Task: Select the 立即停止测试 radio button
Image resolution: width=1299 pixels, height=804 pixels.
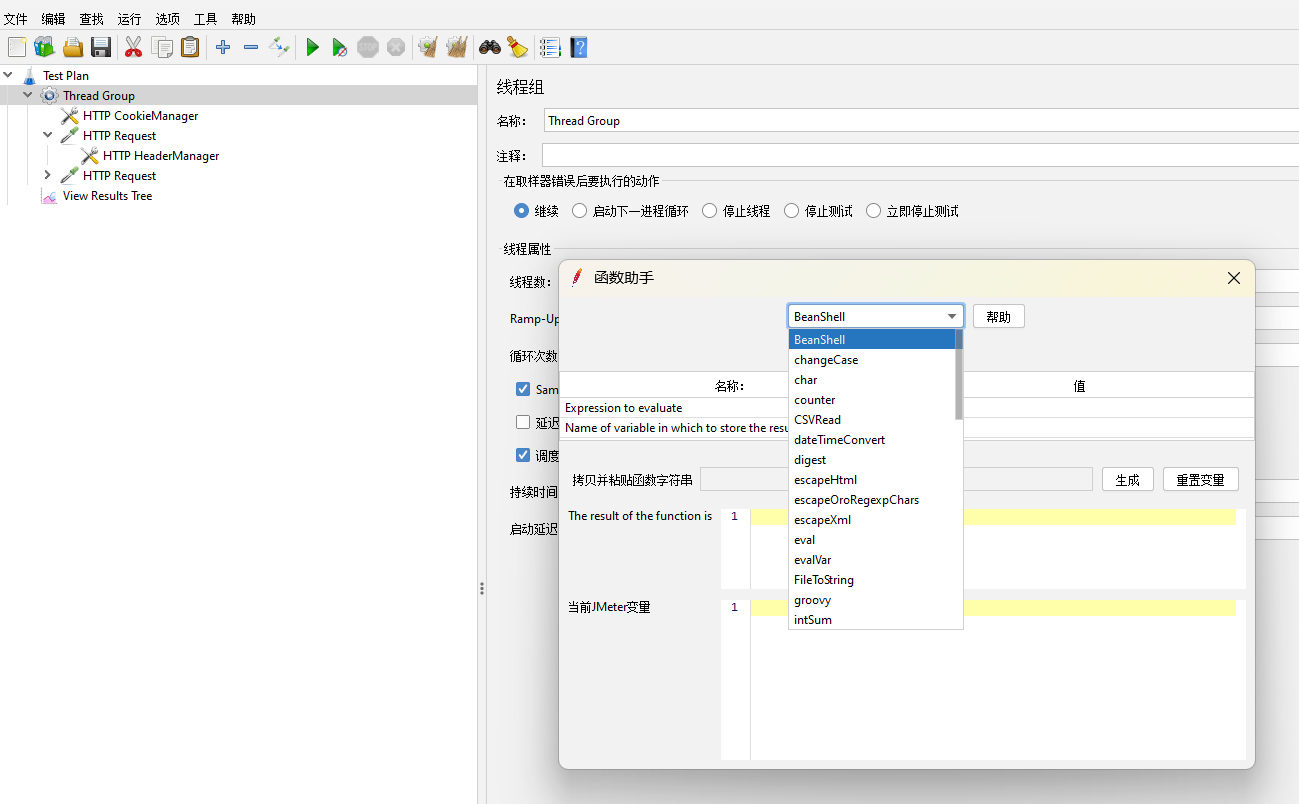Action: pos(873,211)
